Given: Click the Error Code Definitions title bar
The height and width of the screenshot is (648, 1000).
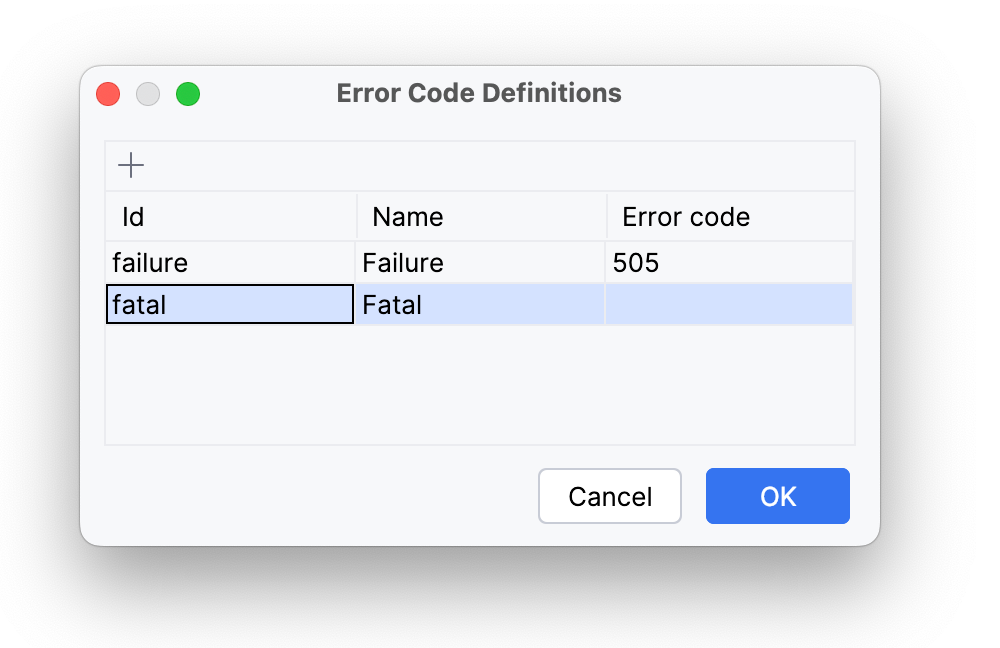Looking at the screenshot, I should 480,93.
